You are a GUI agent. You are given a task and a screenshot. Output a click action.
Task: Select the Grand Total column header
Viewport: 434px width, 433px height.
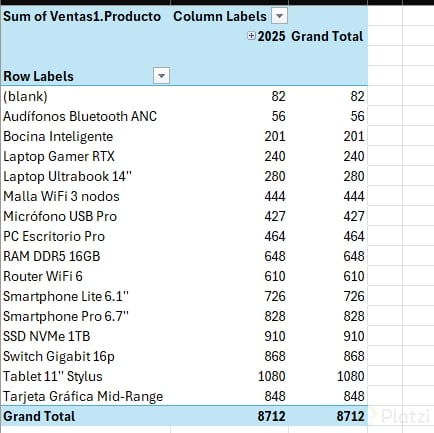[327, 36]
